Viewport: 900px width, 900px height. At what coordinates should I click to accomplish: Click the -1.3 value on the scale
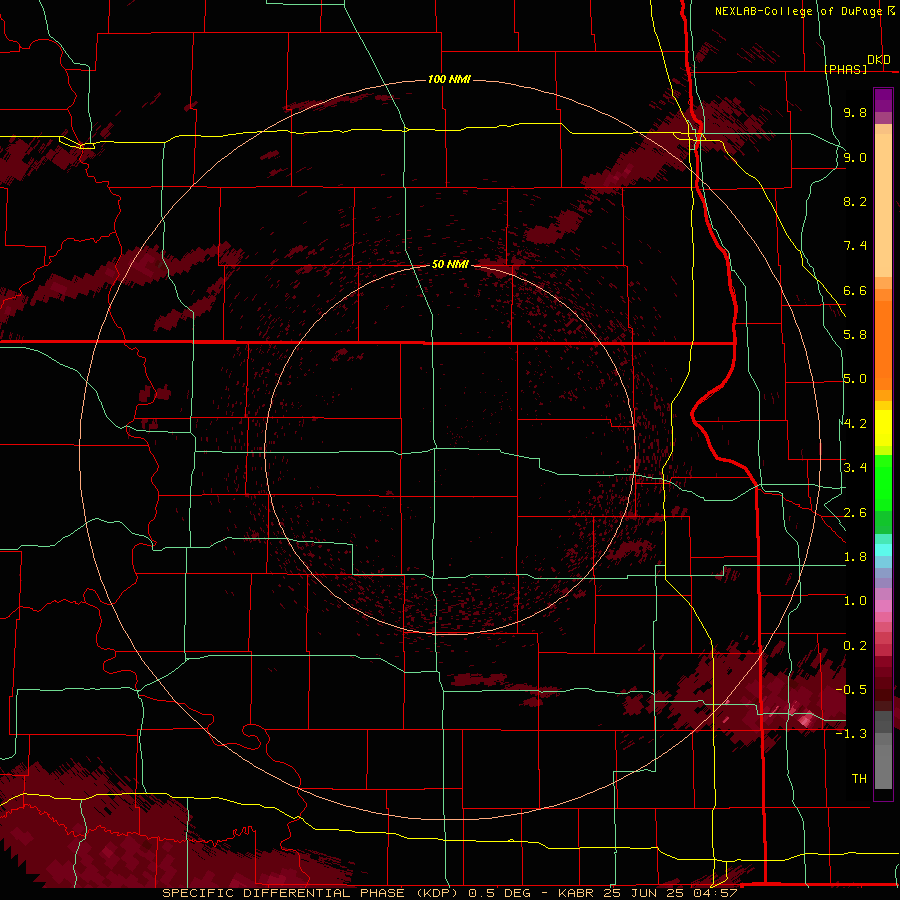tap(851, 734)
